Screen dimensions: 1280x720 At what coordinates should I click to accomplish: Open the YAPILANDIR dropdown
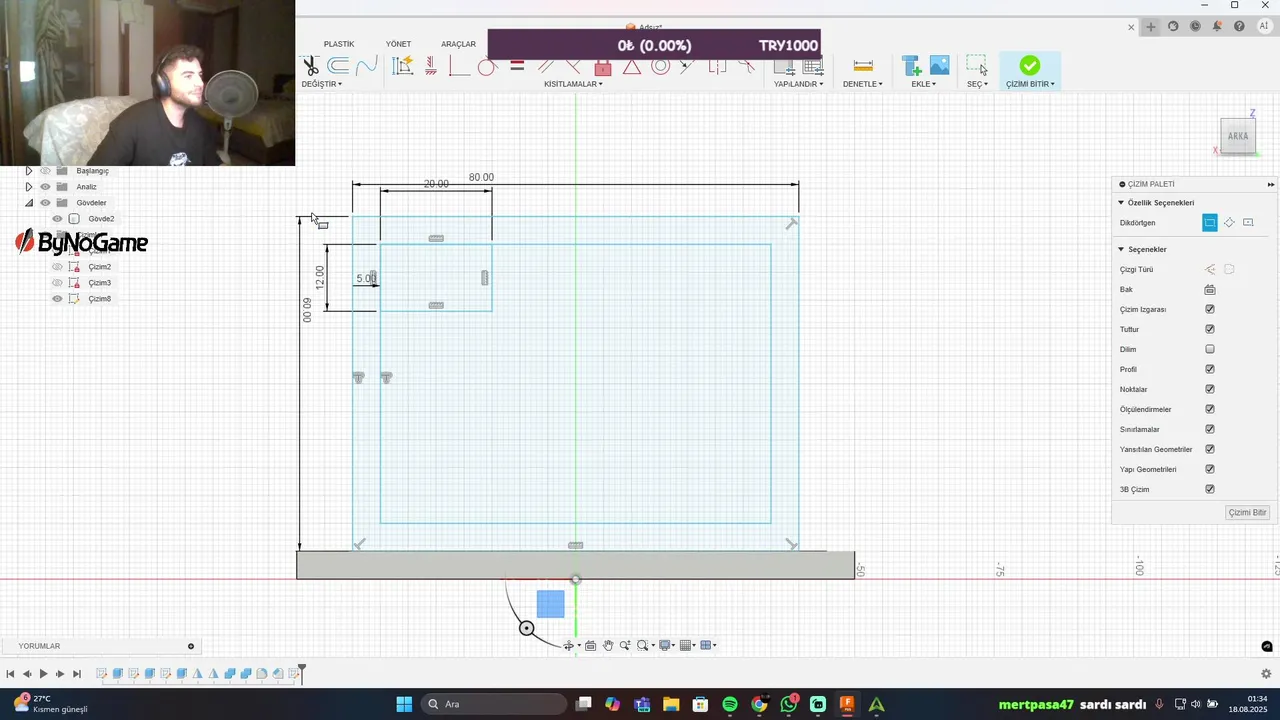coord(799,84)
